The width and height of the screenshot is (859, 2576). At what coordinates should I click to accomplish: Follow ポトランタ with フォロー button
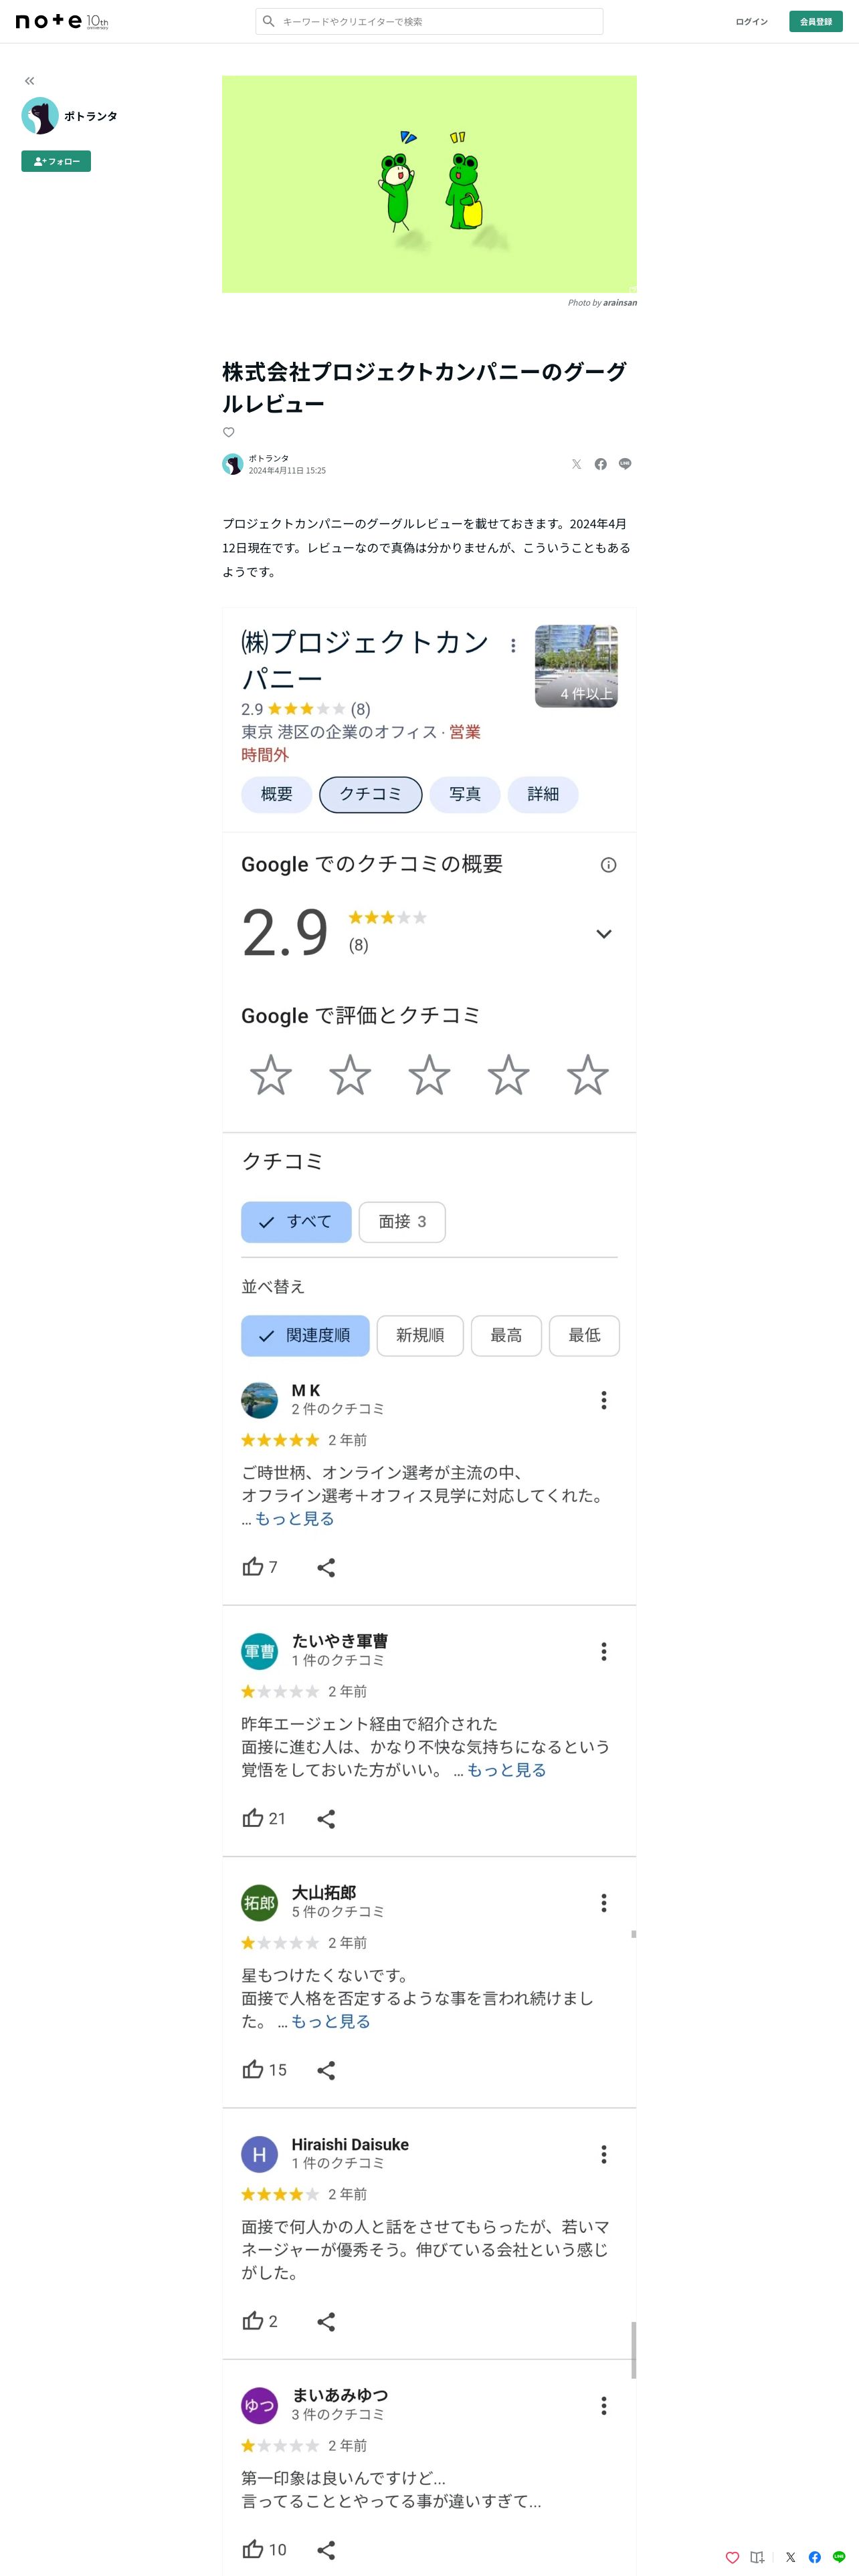(56, 161)
